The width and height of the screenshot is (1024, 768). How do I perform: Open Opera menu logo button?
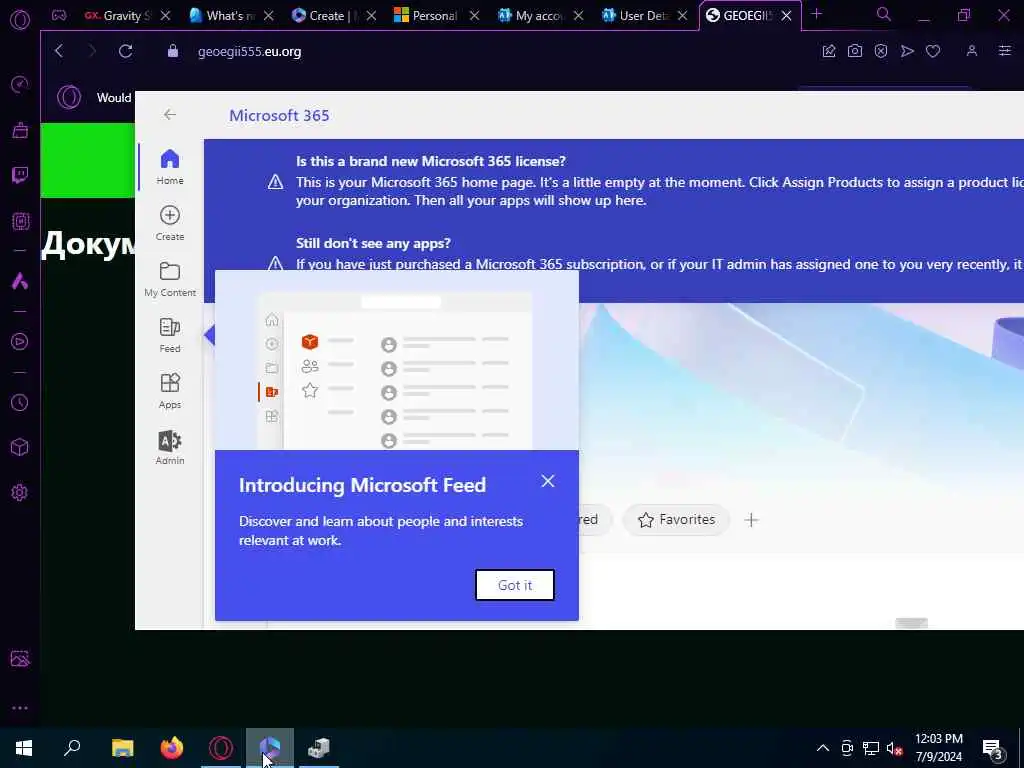tap(20, 19)
